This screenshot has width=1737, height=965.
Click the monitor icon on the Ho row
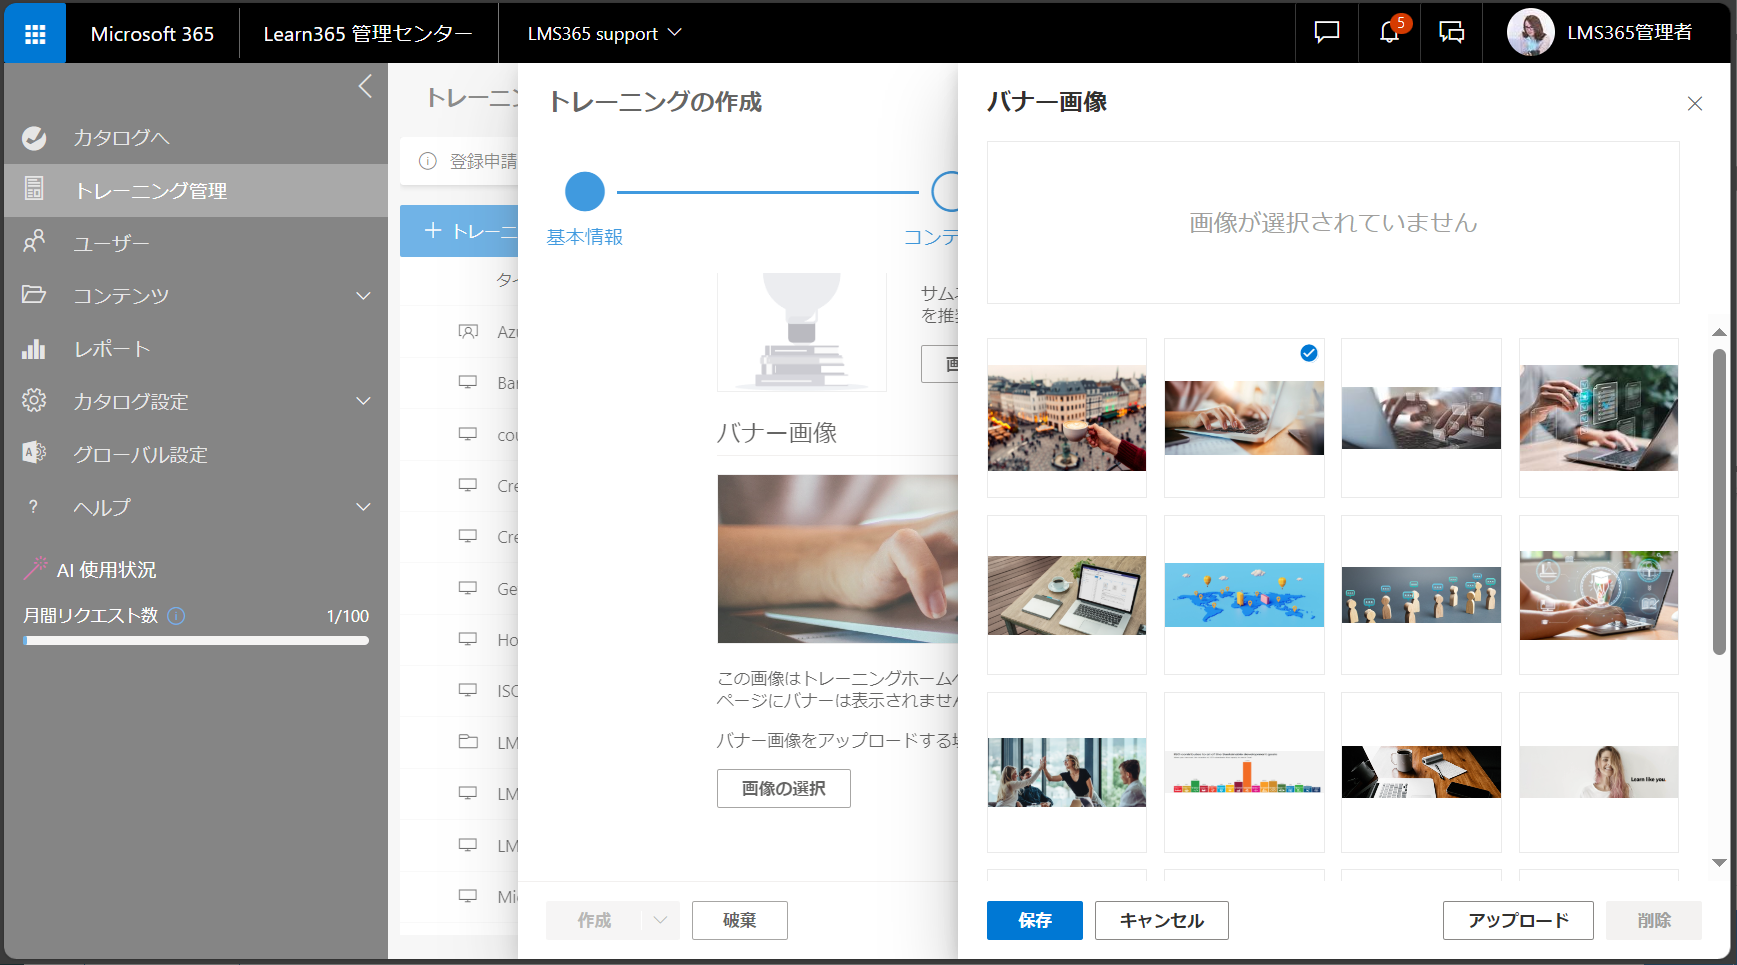(468, 639)
